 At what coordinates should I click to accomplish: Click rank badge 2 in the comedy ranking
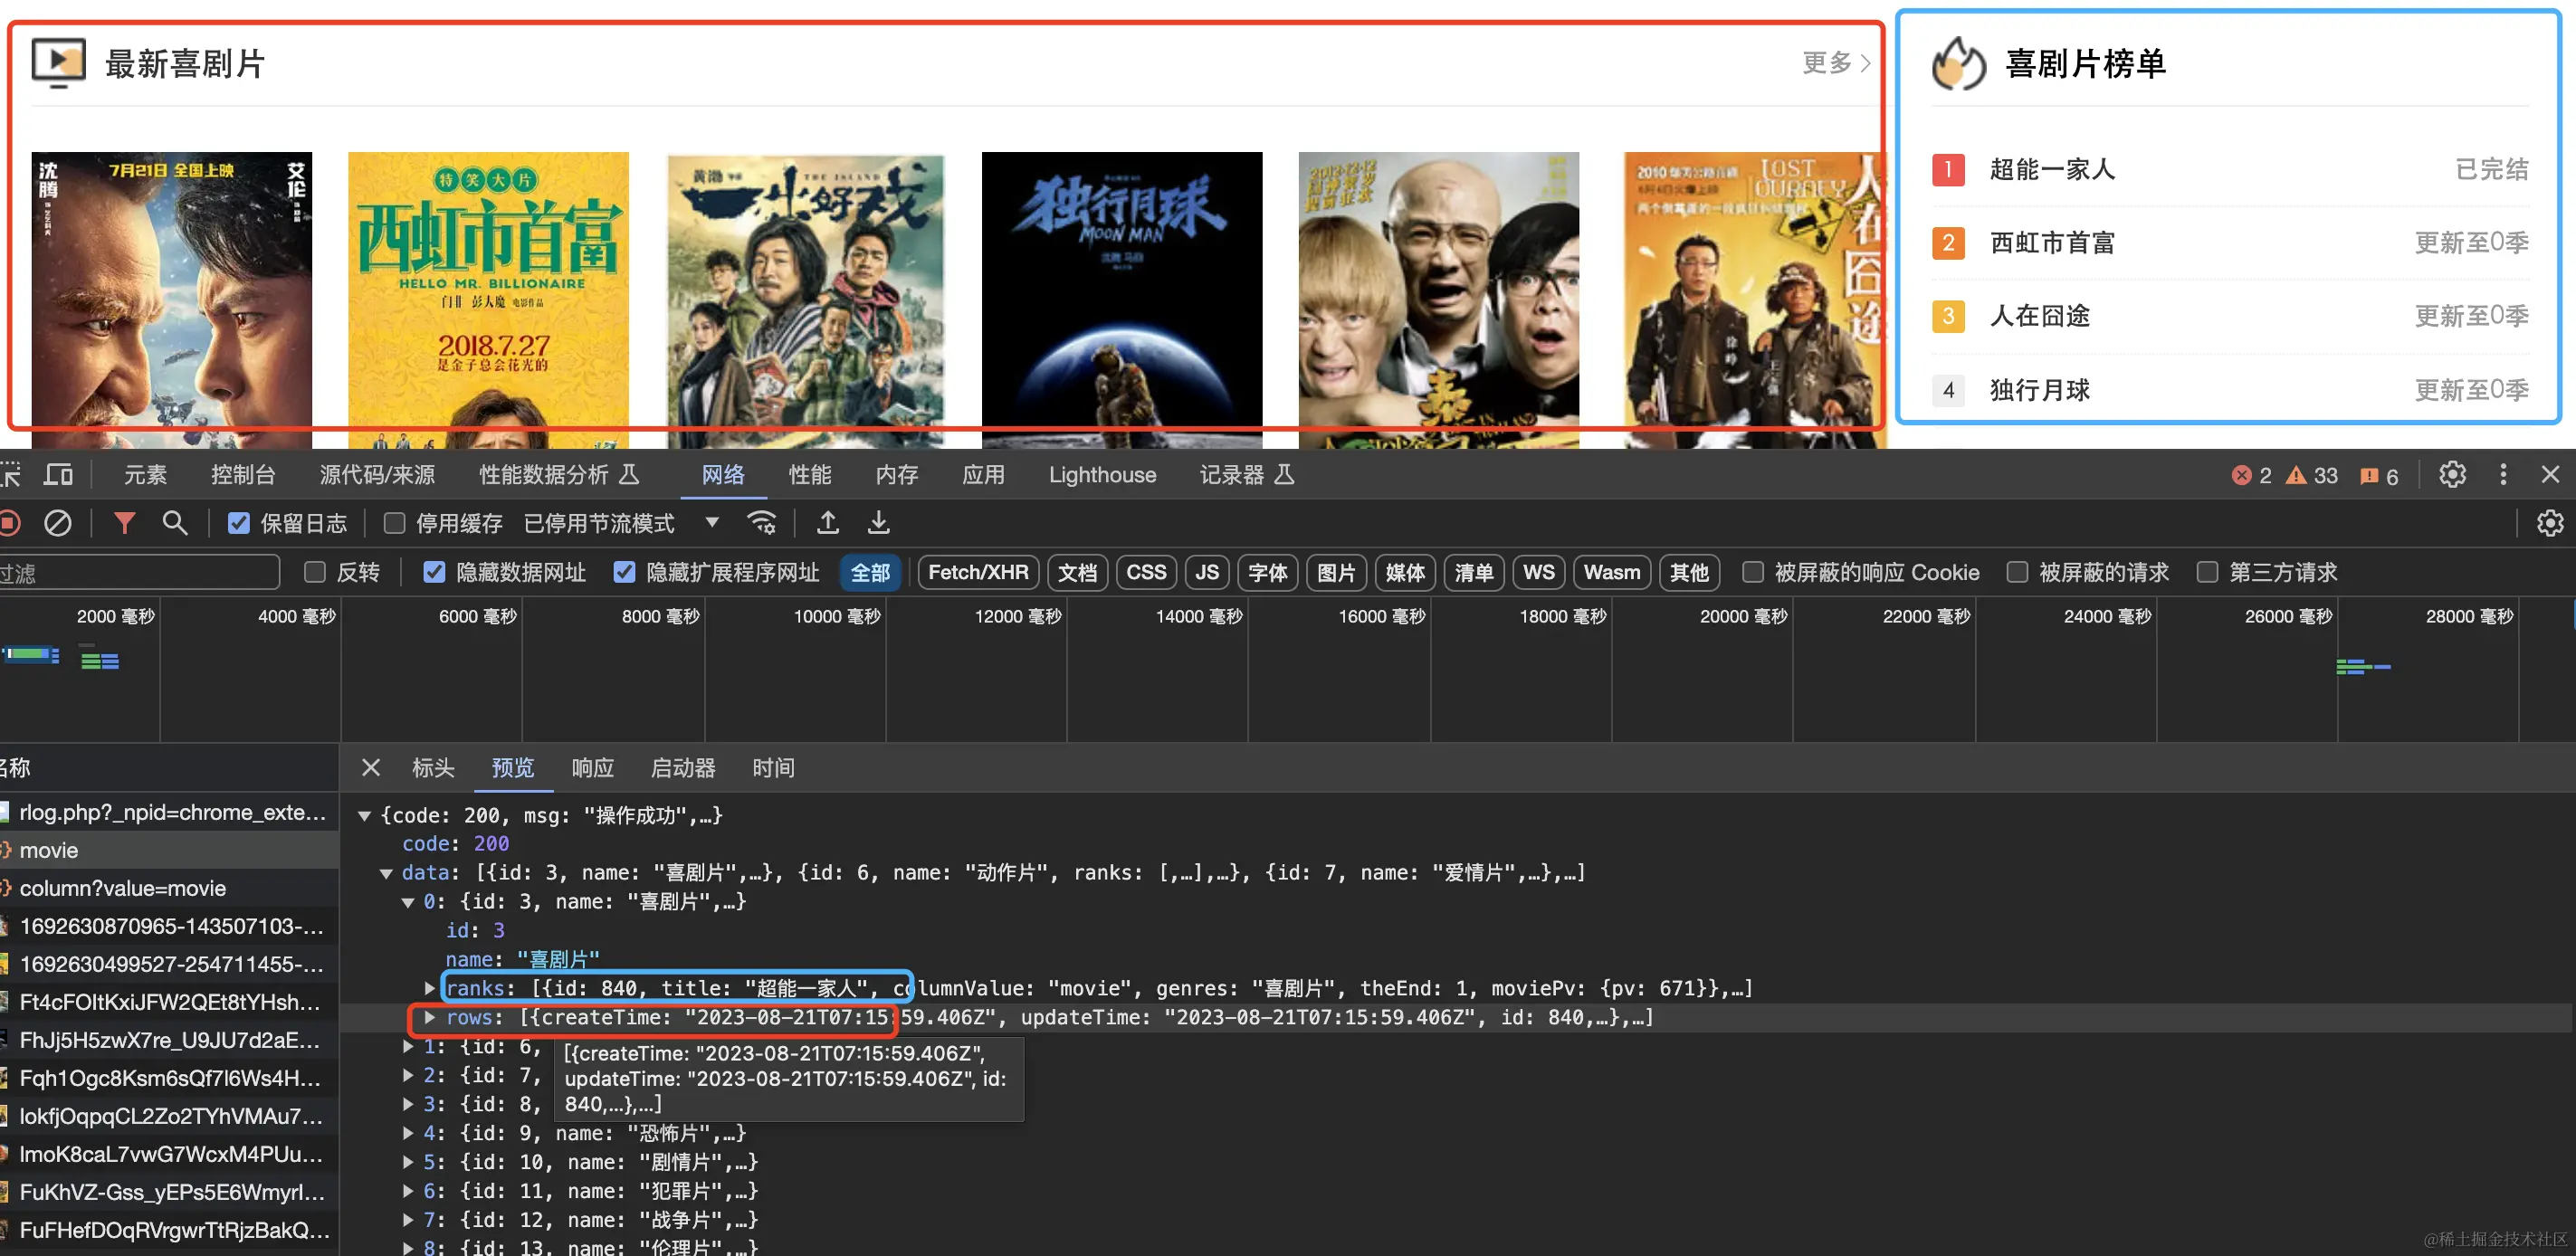1948,243
